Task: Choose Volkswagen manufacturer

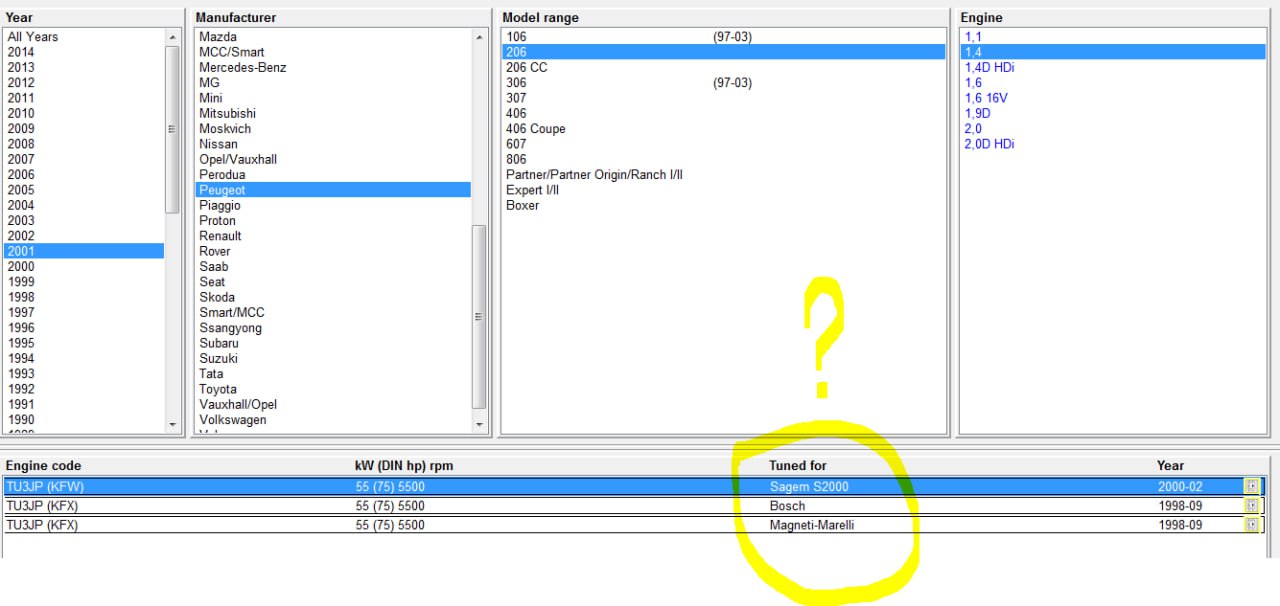Action: pos(233,419)
